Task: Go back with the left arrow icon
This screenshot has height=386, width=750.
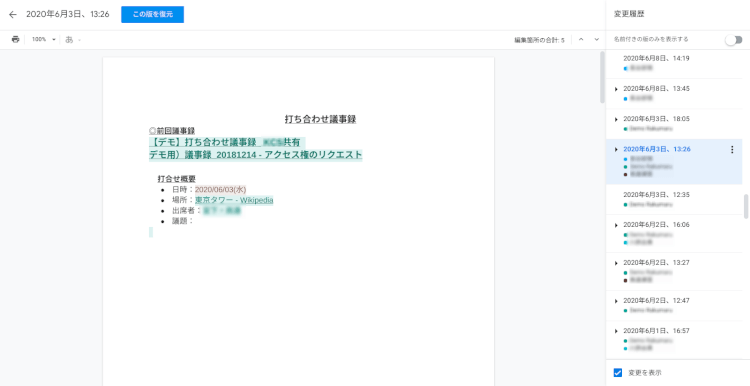Action: coord(13,14)
